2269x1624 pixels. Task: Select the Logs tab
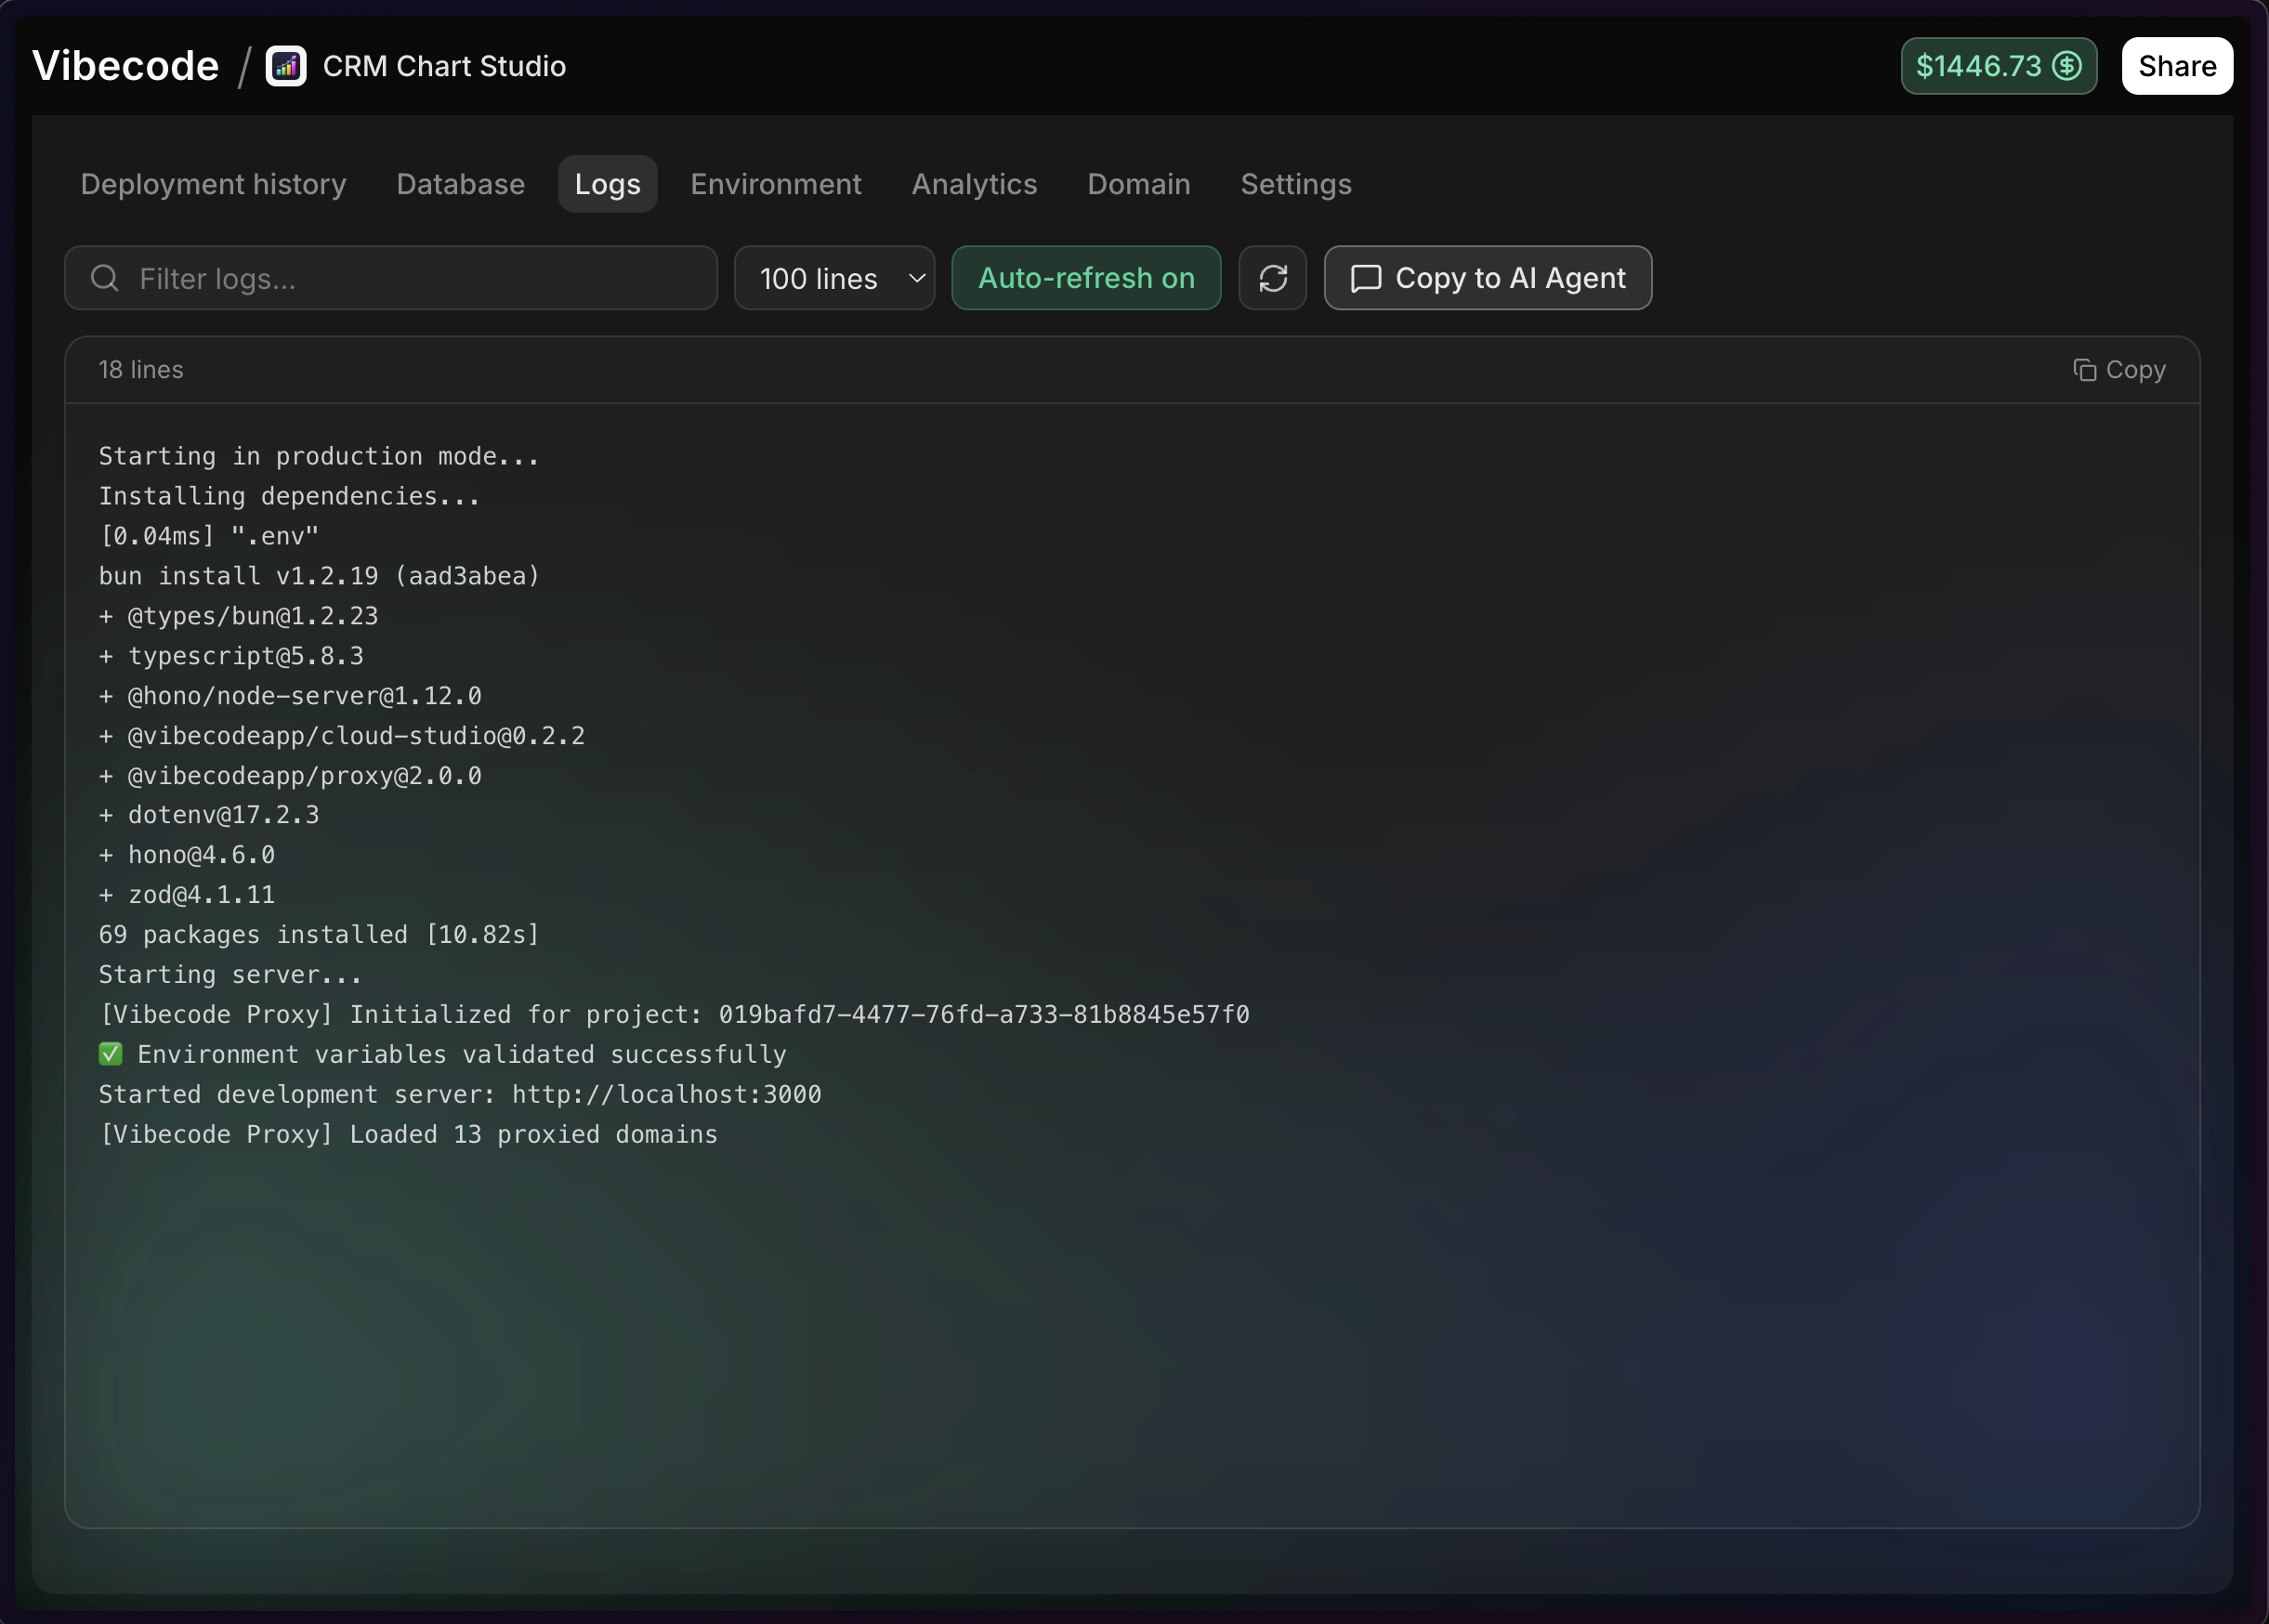pos(607,184)
